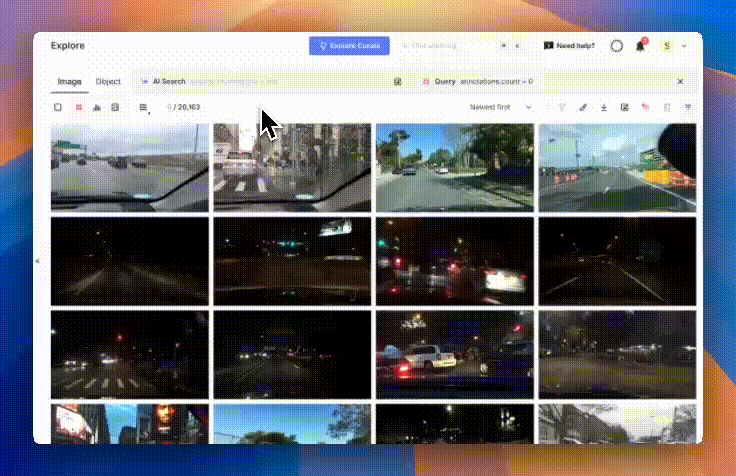This screenshot has width=736, height=476.
Task: Open the bar chart analytics view icon
Action: (x=97, y=107)
